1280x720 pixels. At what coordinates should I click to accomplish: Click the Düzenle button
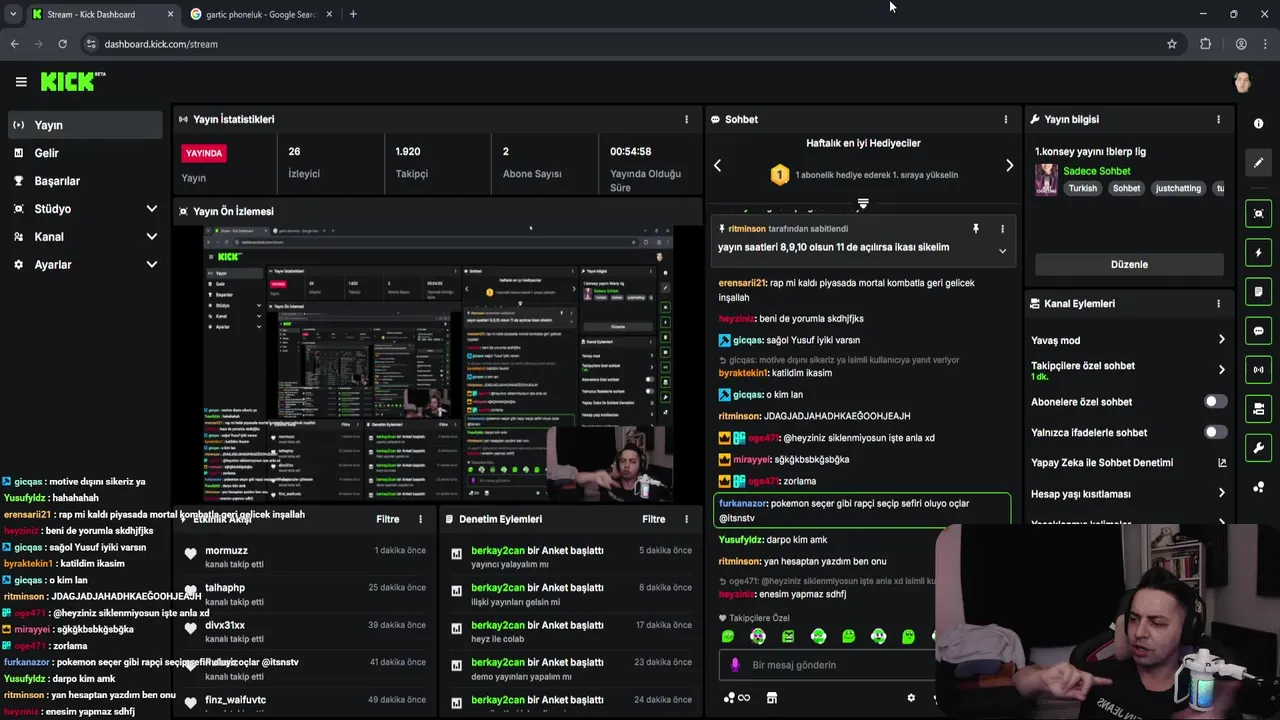(1129, 264)
